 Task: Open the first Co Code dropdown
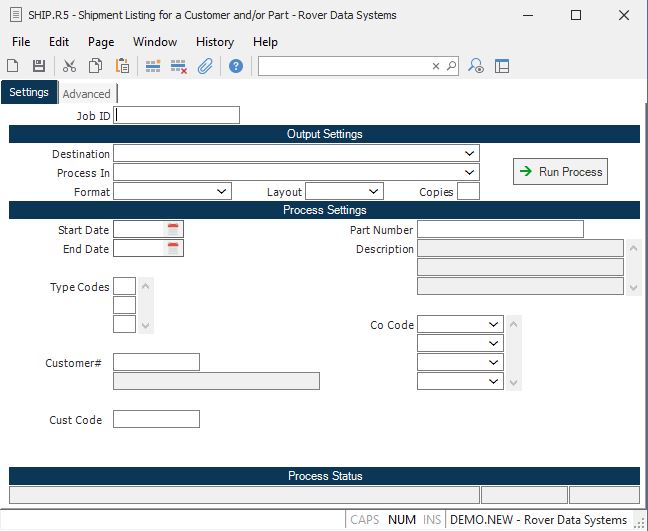point(494,325)
